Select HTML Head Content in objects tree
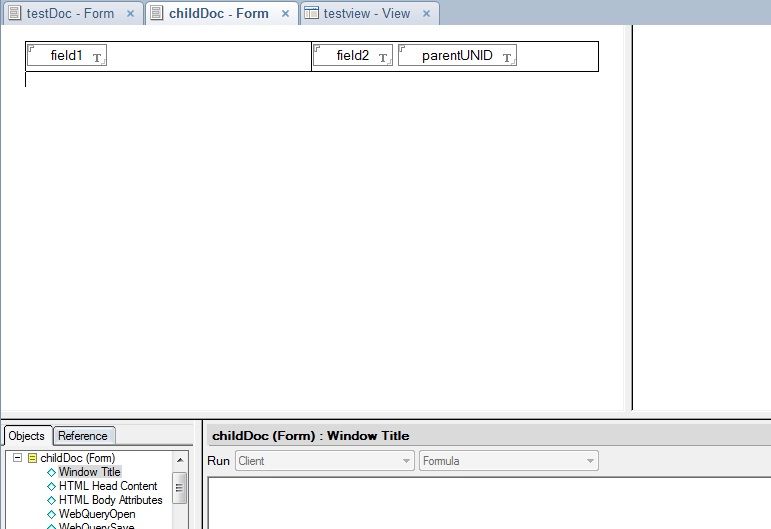 [x=107, y=486]
